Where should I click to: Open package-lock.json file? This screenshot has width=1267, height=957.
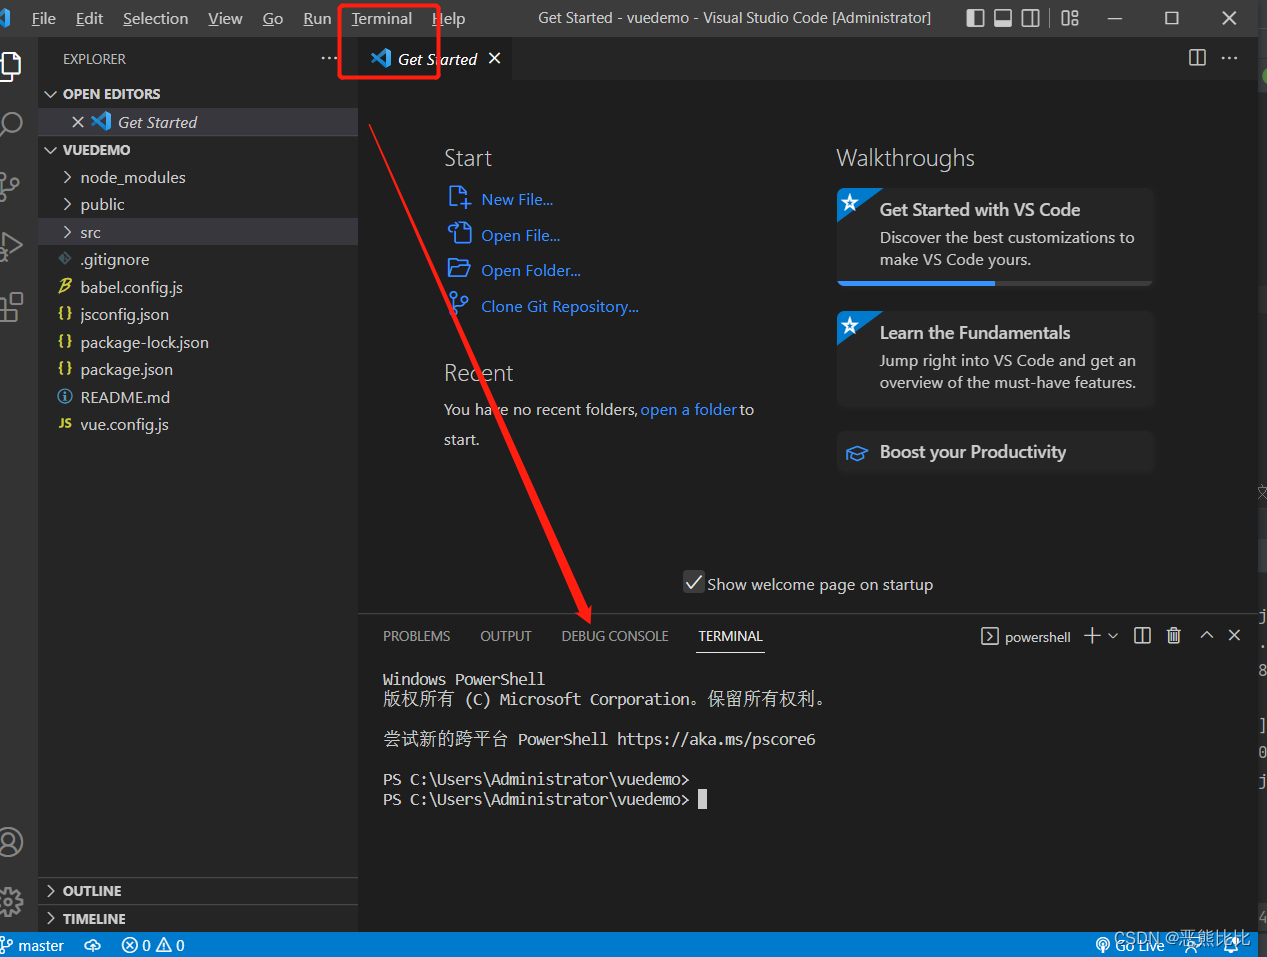(198, 342)
